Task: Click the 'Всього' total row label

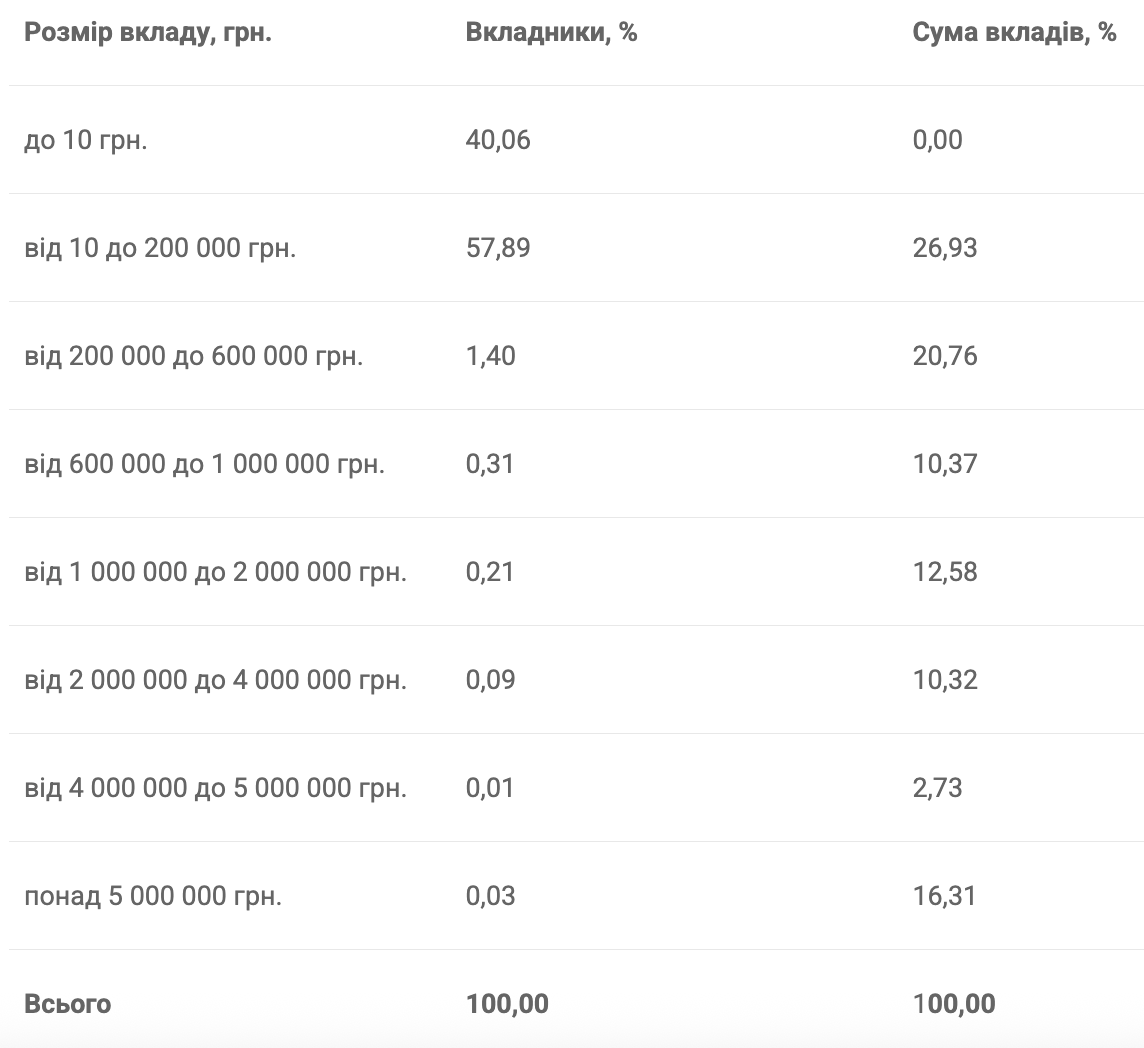Action: coord(67,1004)
